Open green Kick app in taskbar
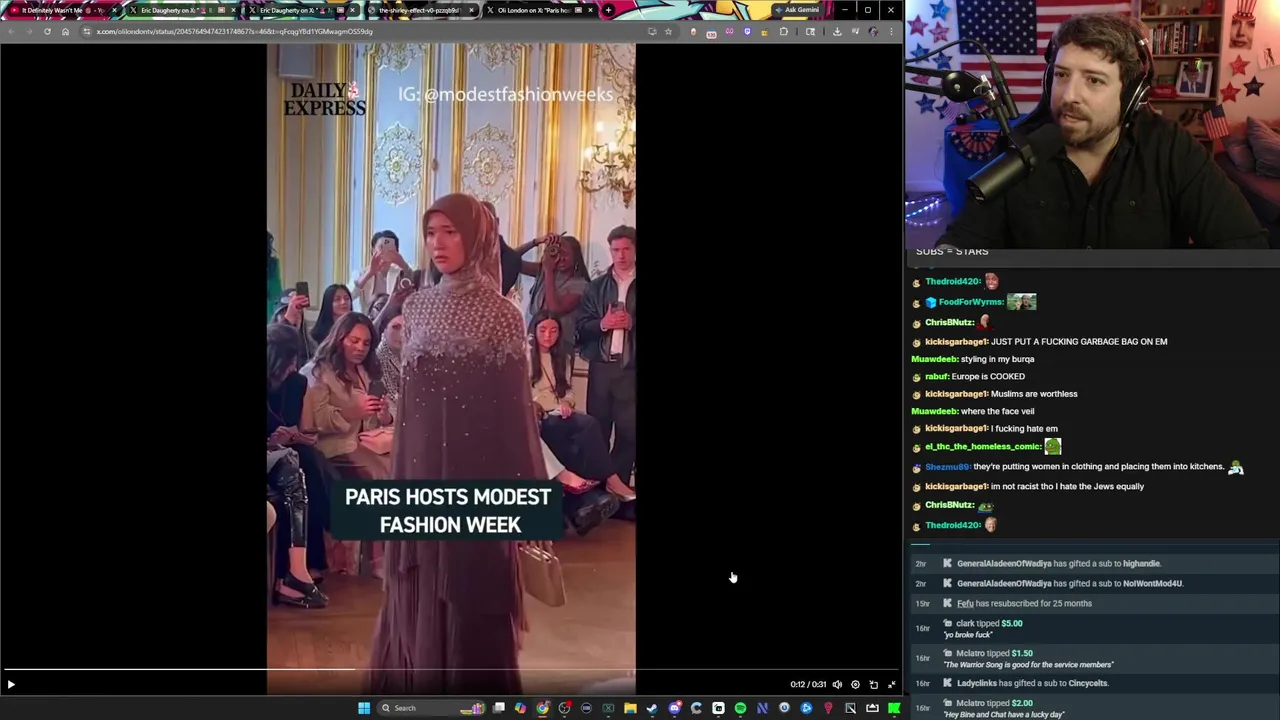This screenshot has width=1280, height=720. tap(893, 708)
